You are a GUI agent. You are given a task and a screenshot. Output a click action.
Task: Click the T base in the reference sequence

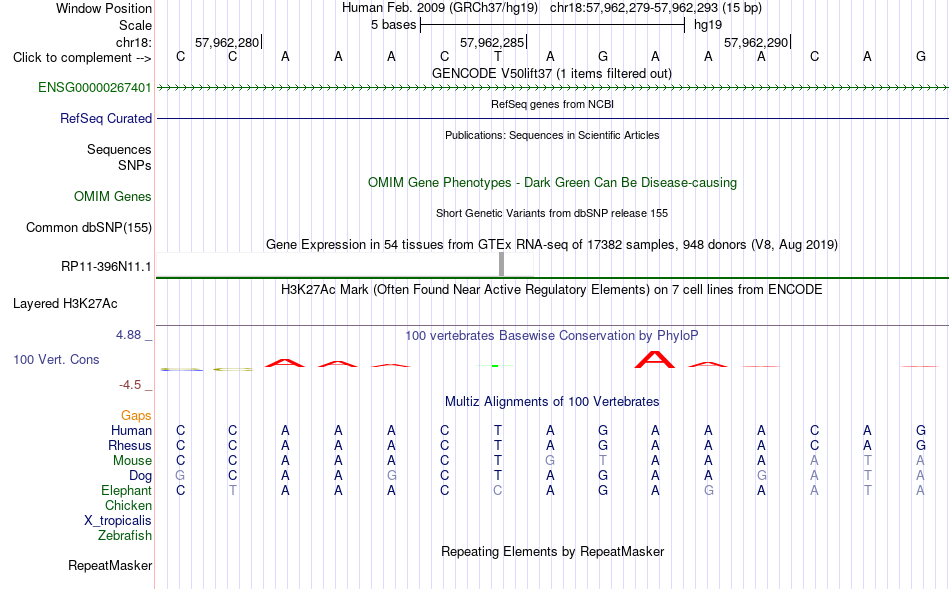click(497, 56)
